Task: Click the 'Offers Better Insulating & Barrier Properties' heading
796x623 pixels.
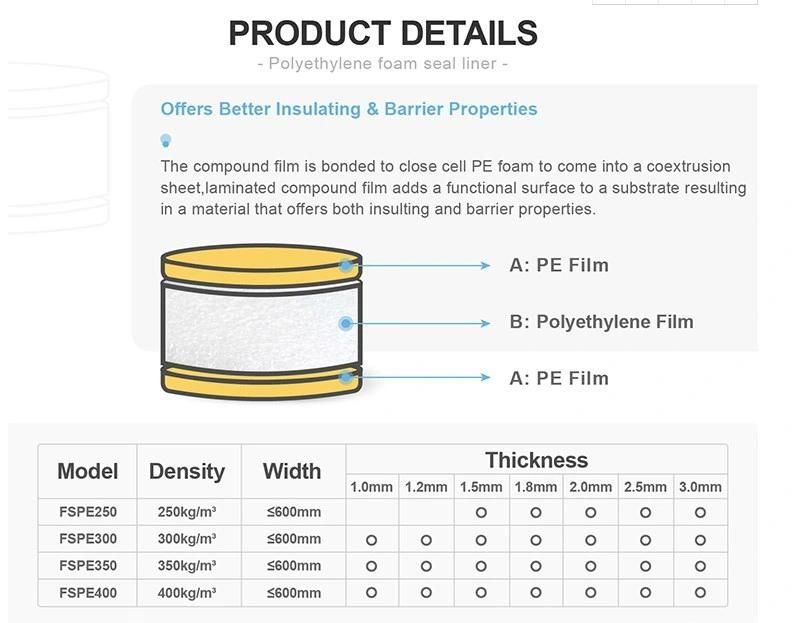Action: point(349,109)
